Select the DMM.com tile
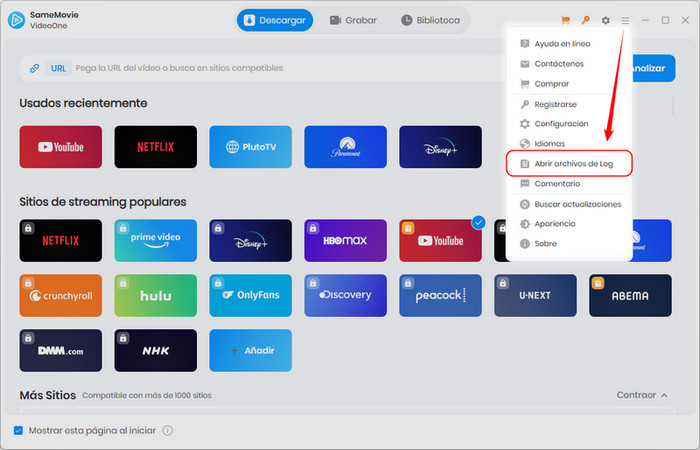The width and height of the screenshot is (700, 450). (61, 350)
